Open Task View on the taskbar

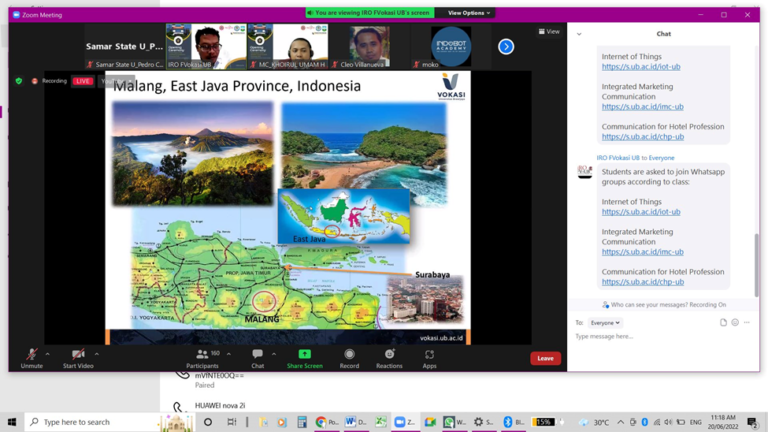click(232, 422)
